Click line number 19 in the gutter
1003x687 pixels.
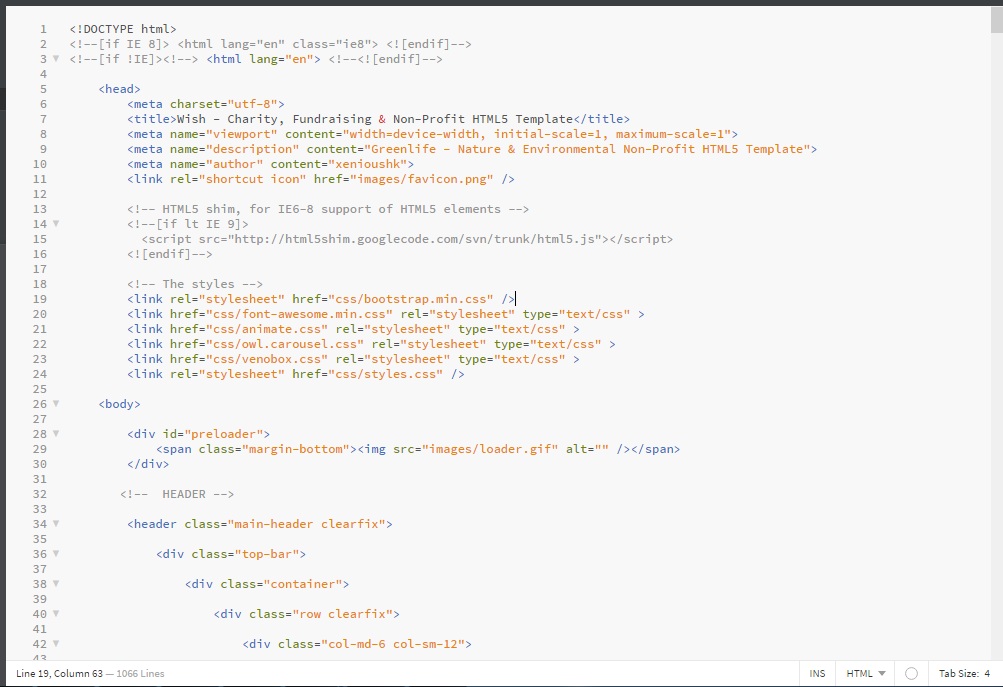40,299
